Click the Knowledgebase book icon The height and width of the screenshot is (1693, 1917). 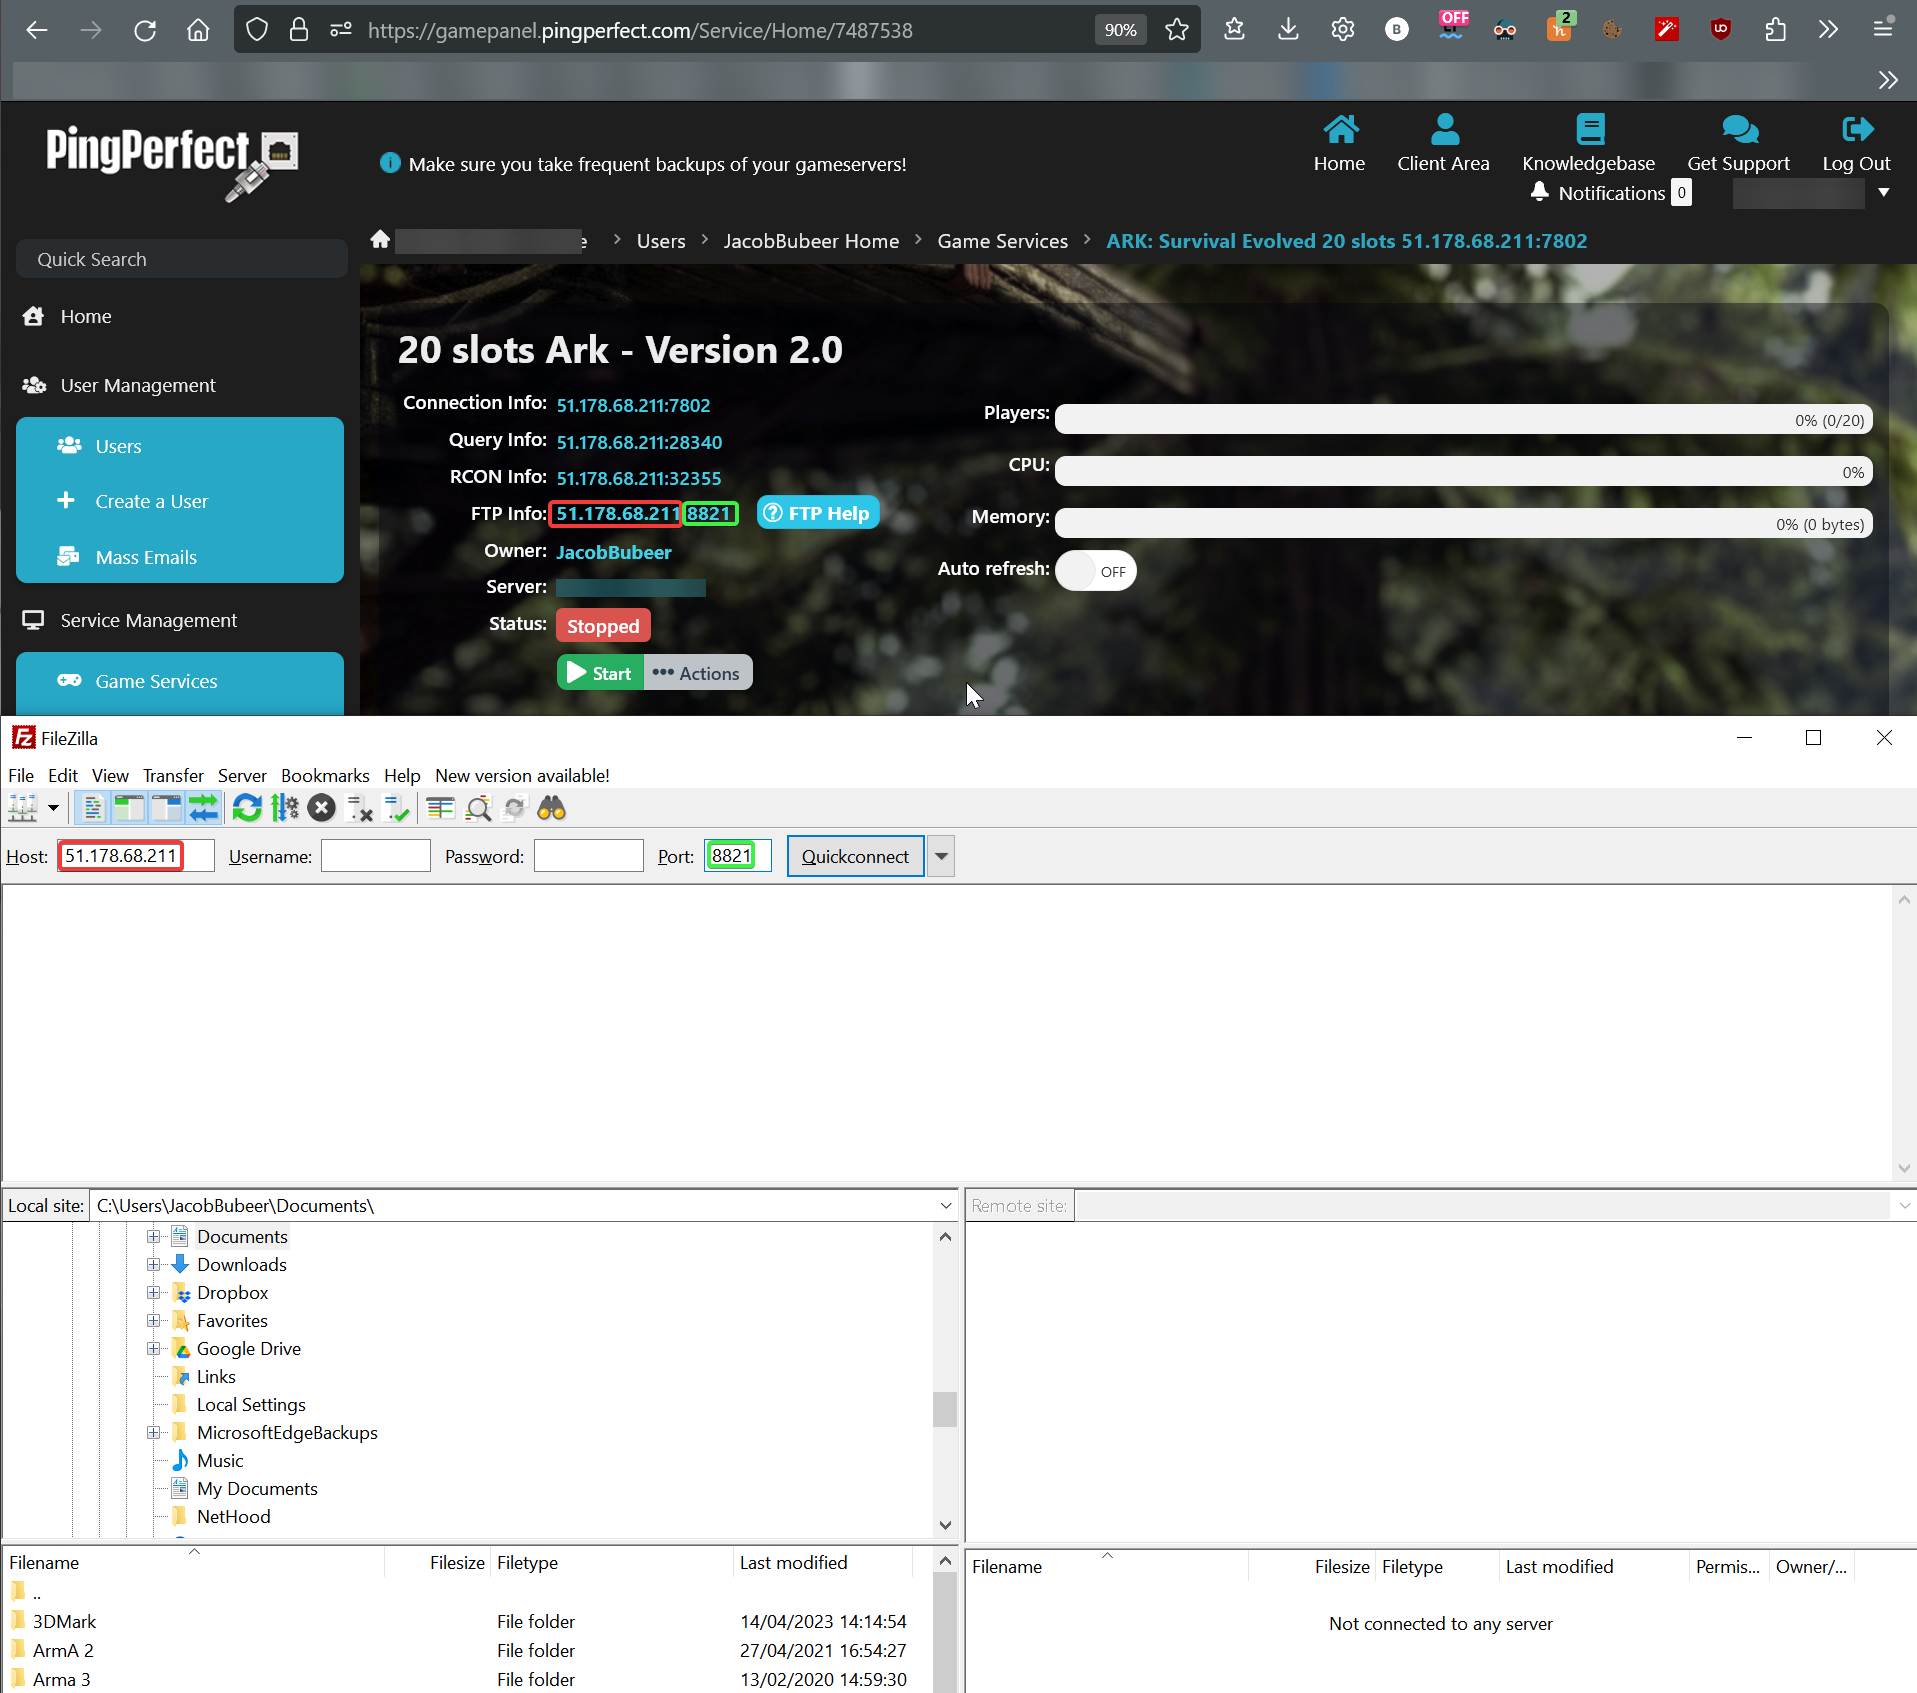tap(1589, 130)
